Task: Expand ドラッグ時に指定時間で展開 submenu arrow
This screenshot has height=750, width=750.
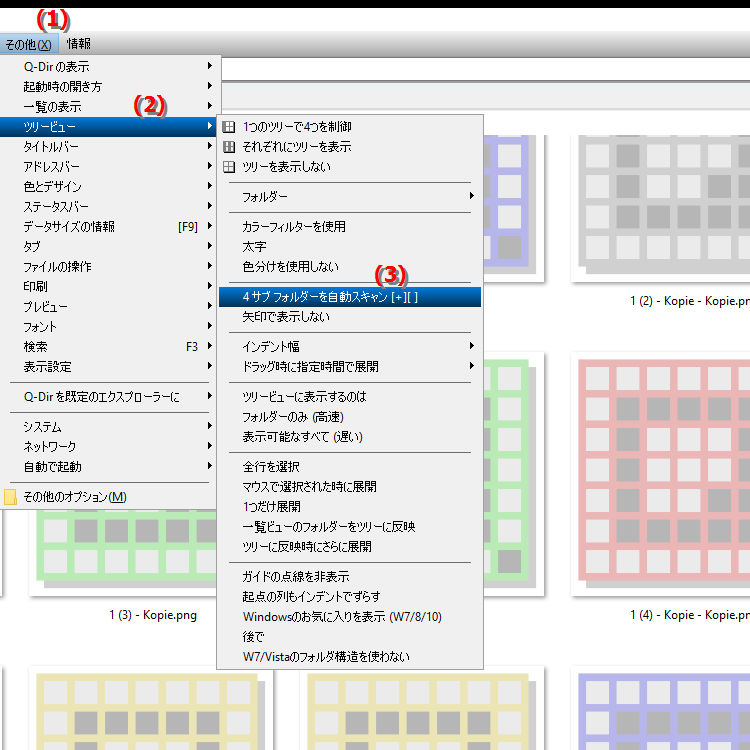Action: pyautogui.click(x=472, y=366)
